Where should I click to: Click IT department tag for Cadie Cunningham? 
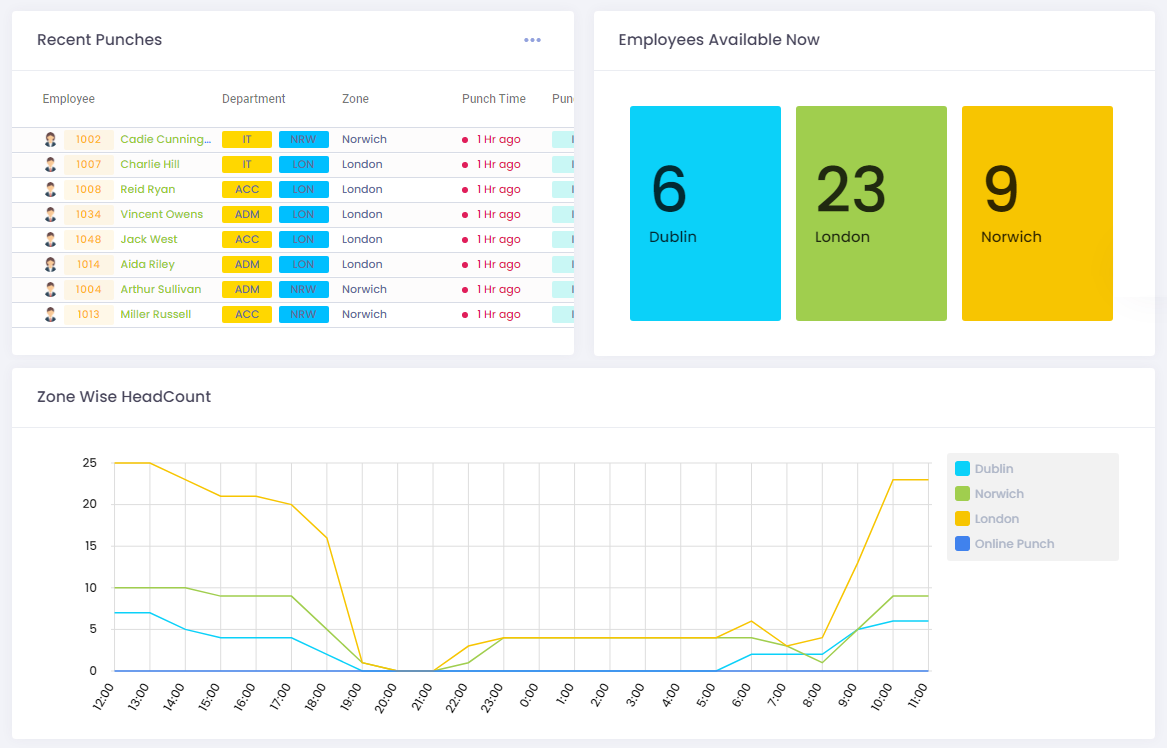click(x=247, y=139)
